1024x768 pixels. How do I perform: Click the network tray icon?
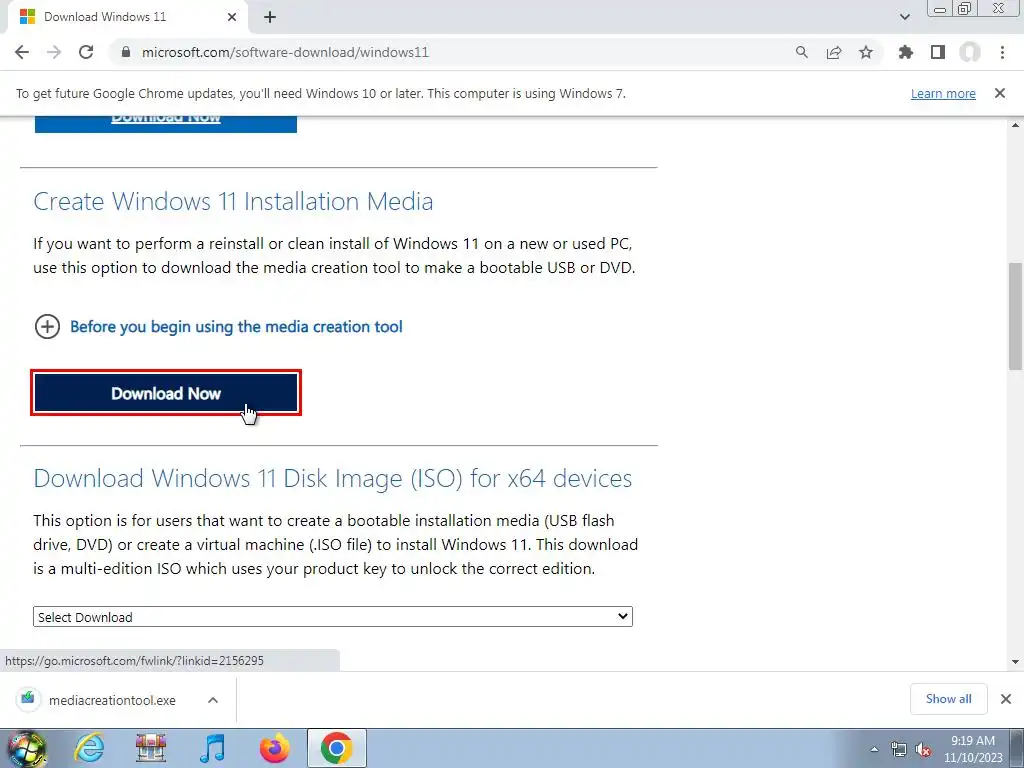pyautogui.click(x=899, y=750)
